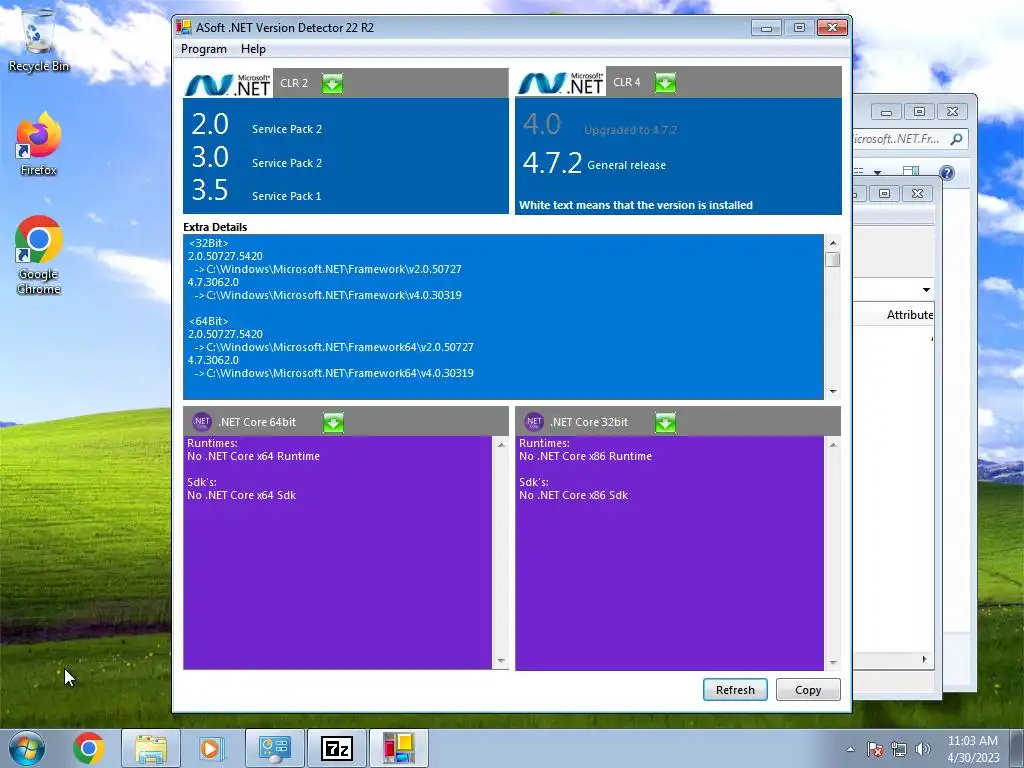
Task: Click Extra Details scrollbar up arrow
Action: pos(833,243)
